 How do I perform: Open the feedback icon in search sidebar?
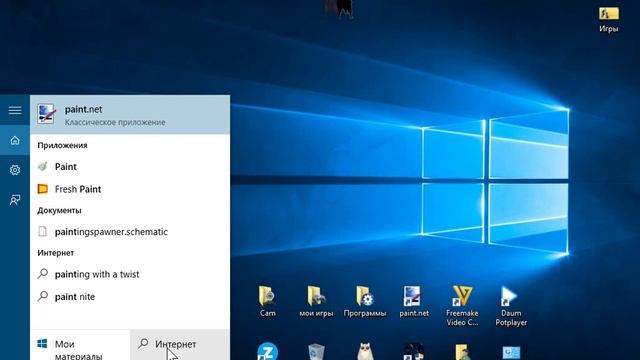pos(15,200)
